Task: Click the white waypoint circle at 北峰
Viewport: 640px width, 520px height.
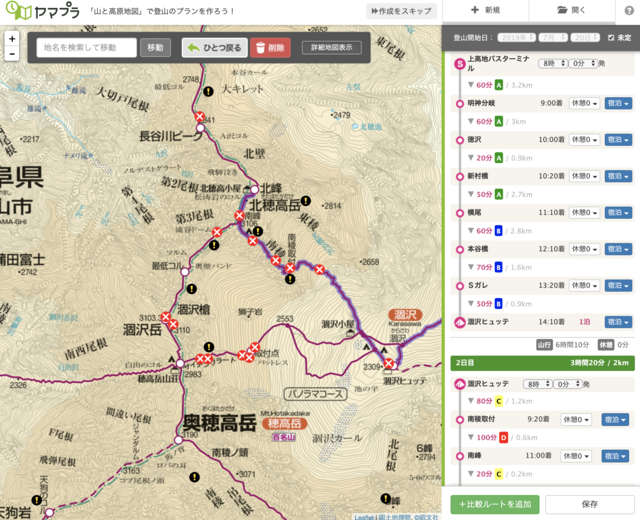Action: click(254, 189)
